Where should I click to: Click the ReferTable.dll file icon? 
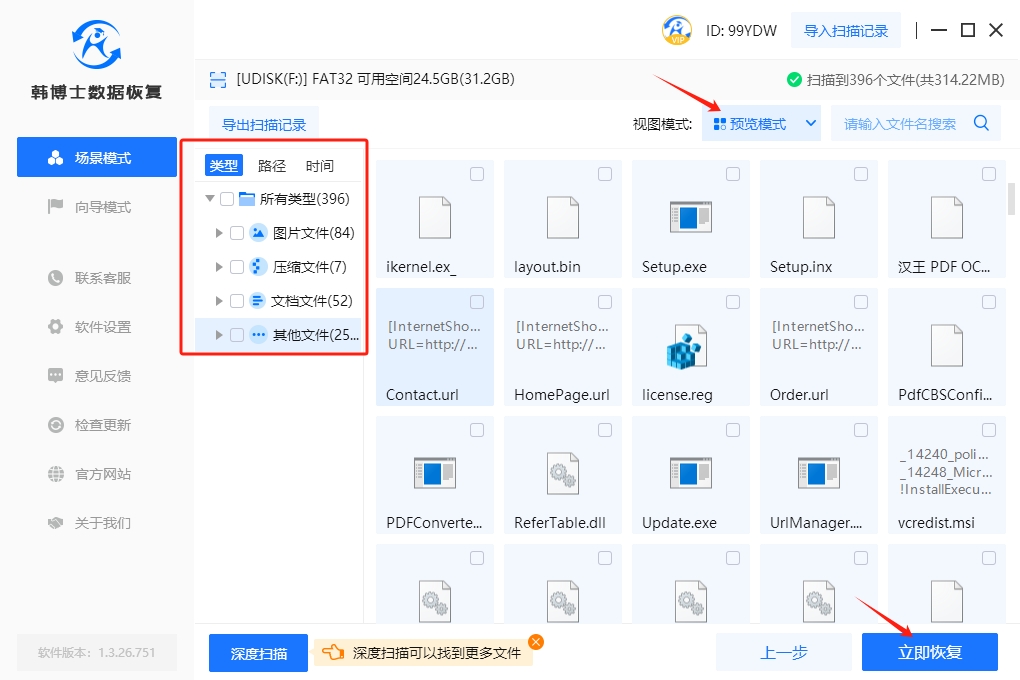pyautogui.click(x=561, y=473)
